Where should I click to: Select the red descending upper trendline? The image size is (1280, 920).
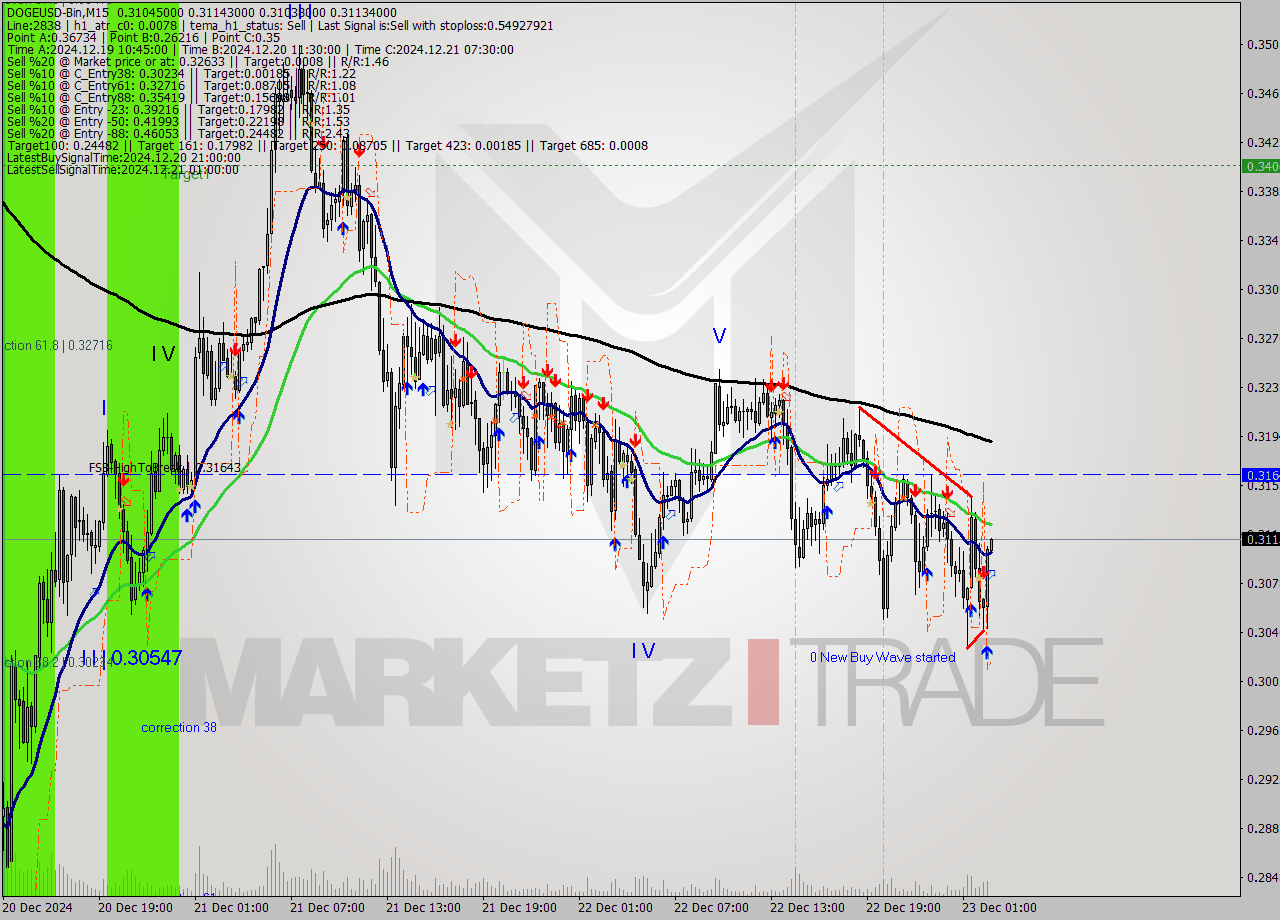915,451
